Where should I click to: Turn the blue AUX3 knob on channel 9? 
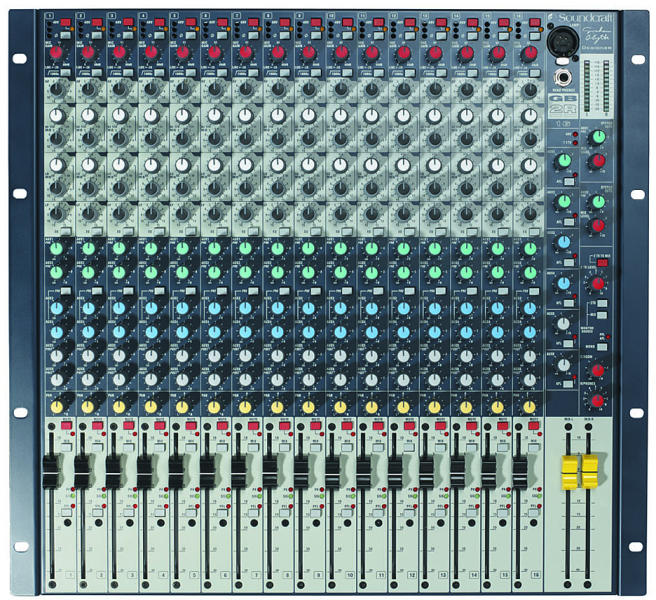[309, 308]
